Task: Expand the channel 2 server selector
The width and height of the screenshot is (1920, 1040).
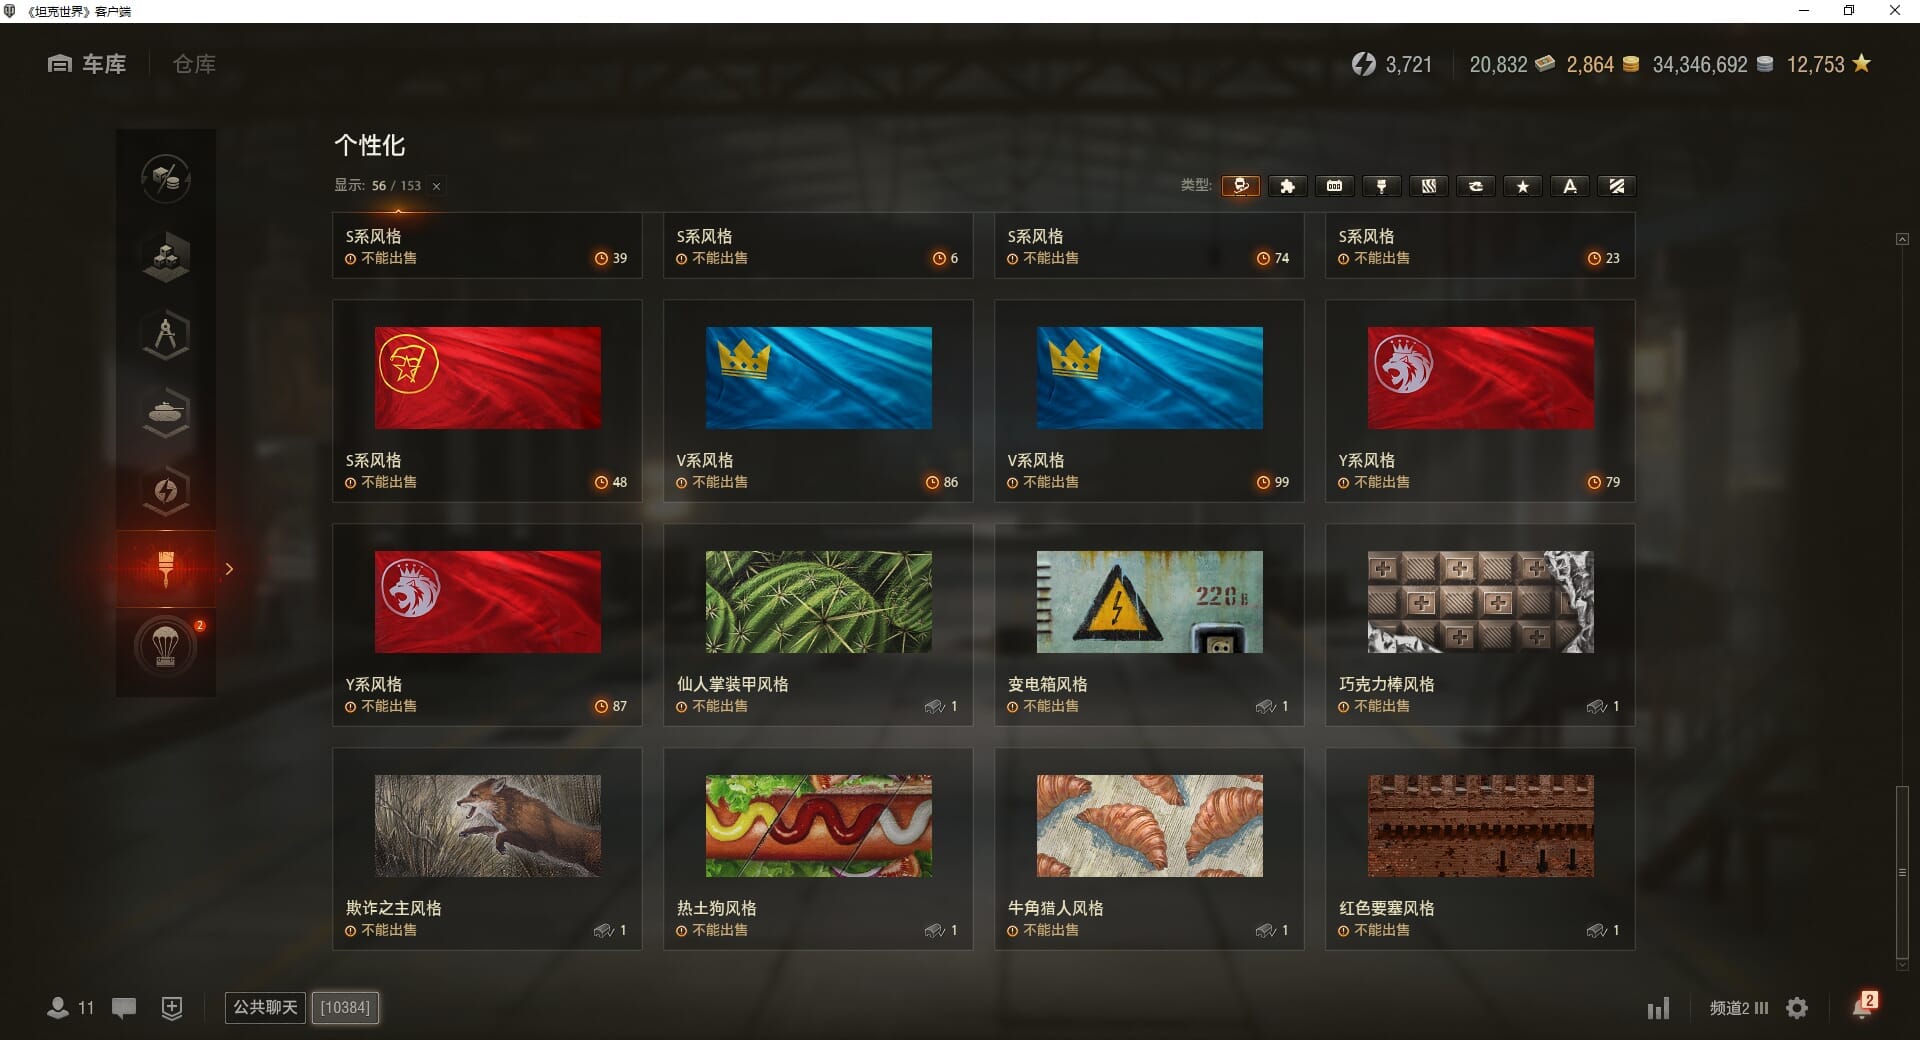Action: 1738,1008
